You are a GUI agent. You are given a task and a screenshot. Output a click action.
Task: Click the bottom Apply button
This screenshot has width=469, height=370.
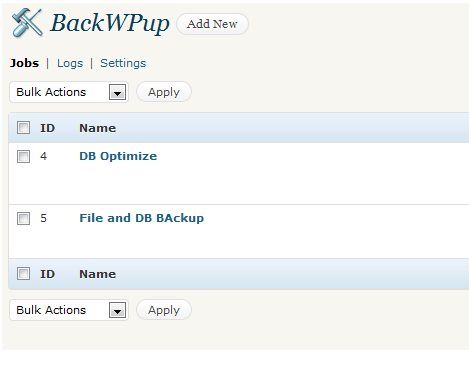pyautogui.click(x=164, y=310)
